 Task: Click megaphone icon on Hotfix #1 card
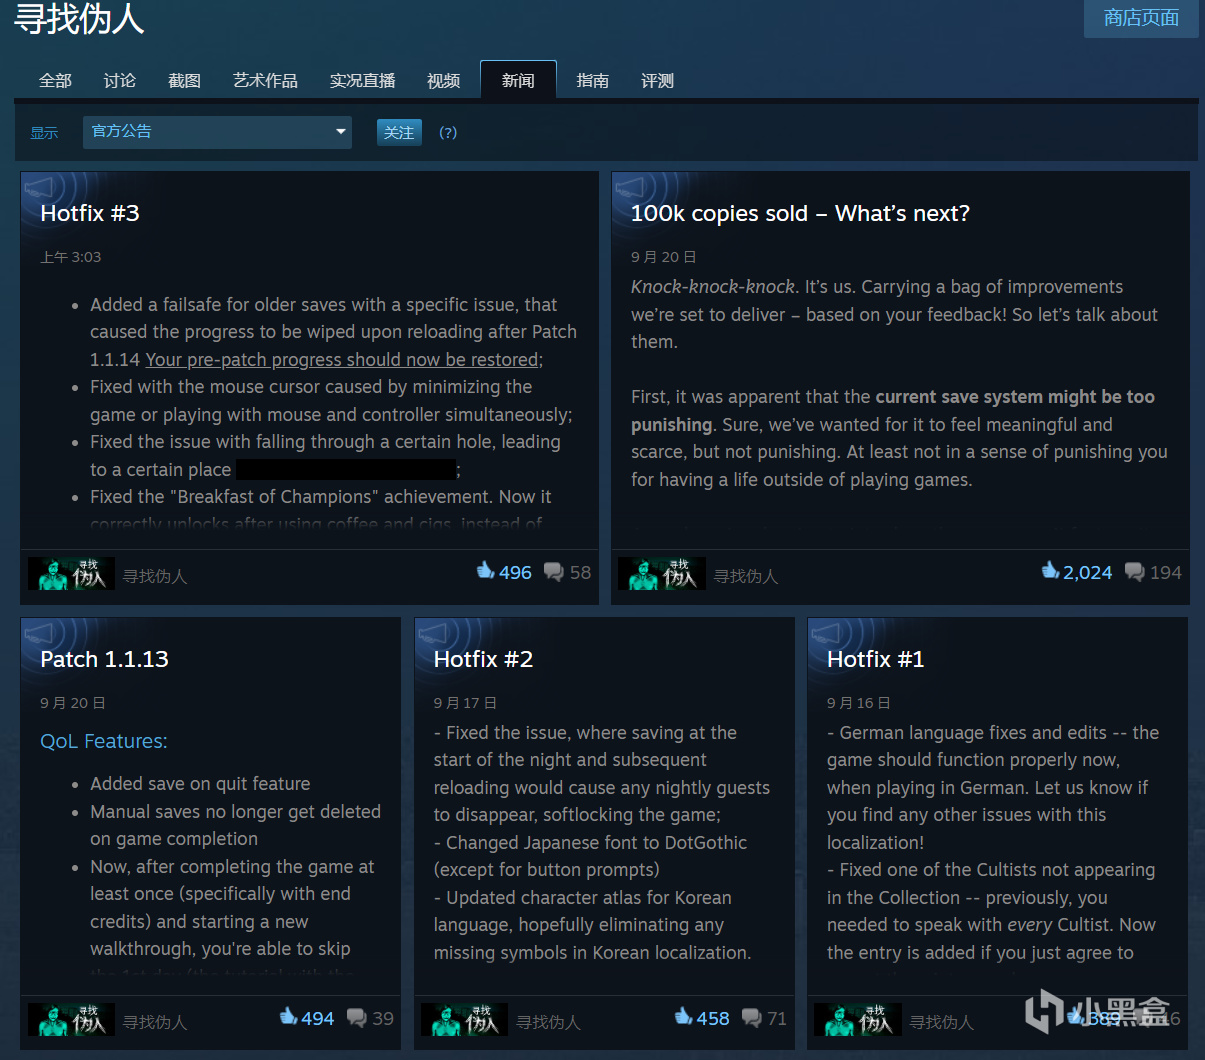pyautogui.click(x=827, y=632)
